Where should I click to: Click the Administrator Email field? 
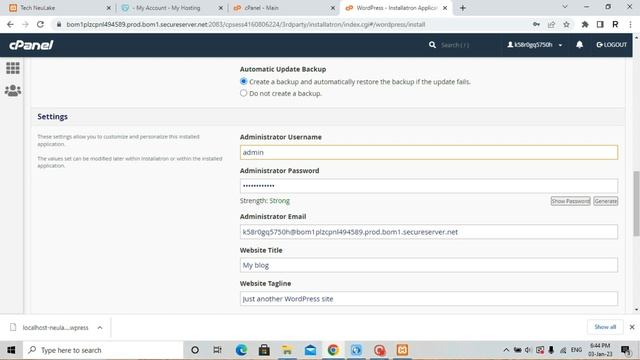429,232
